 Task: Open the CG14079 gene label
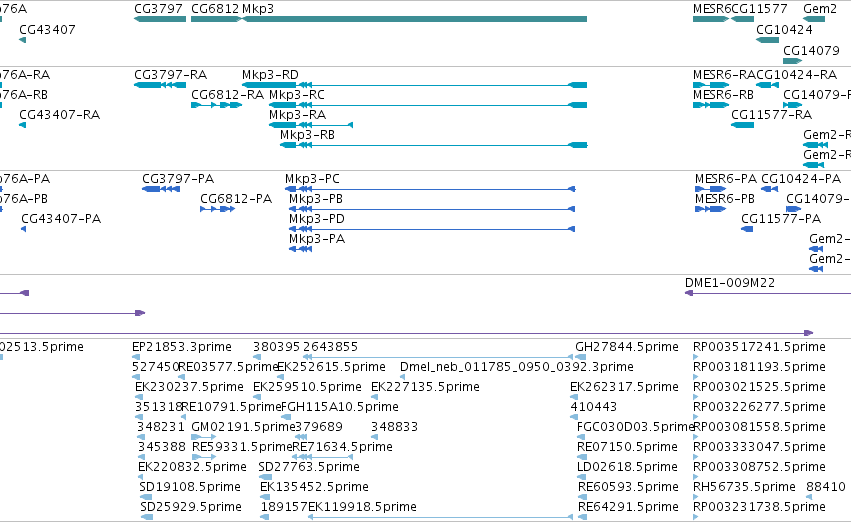[811, 50]
